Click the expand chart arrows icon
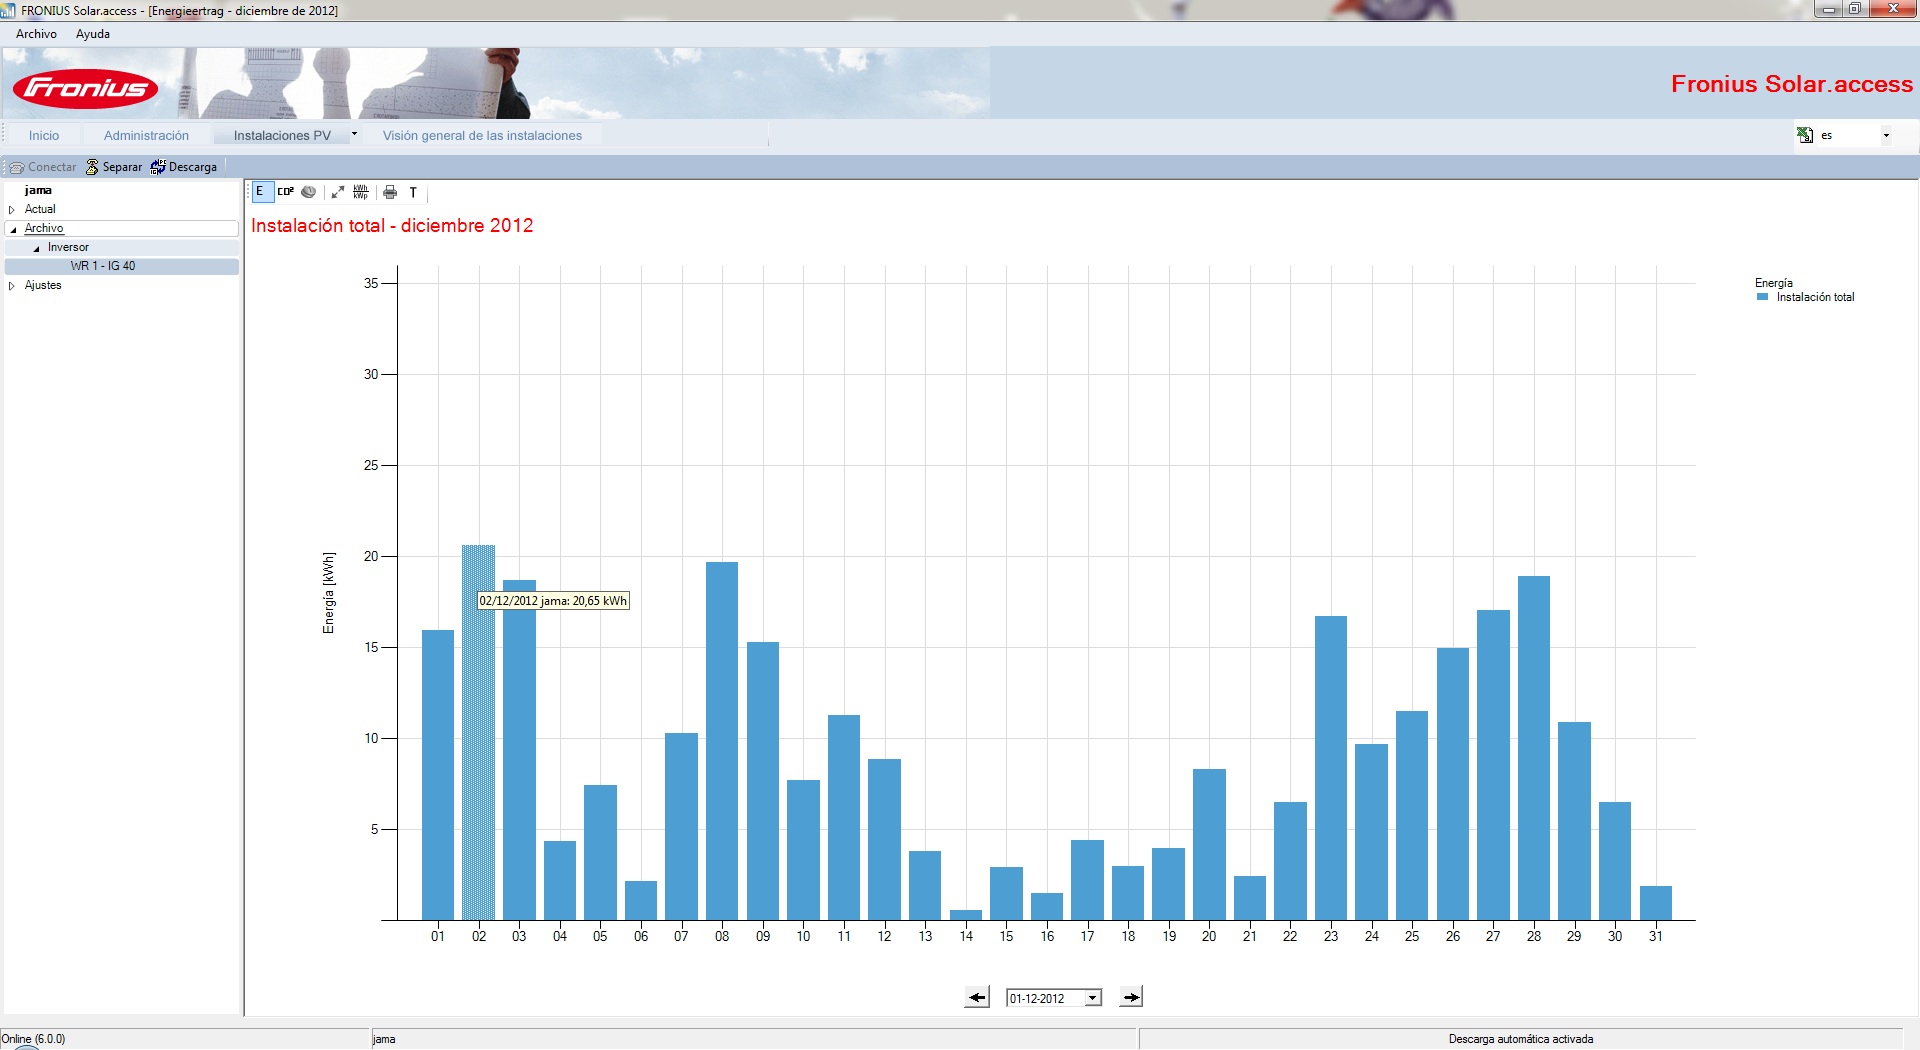The height and width of the screenshot is (1050, 1920). 338,192
